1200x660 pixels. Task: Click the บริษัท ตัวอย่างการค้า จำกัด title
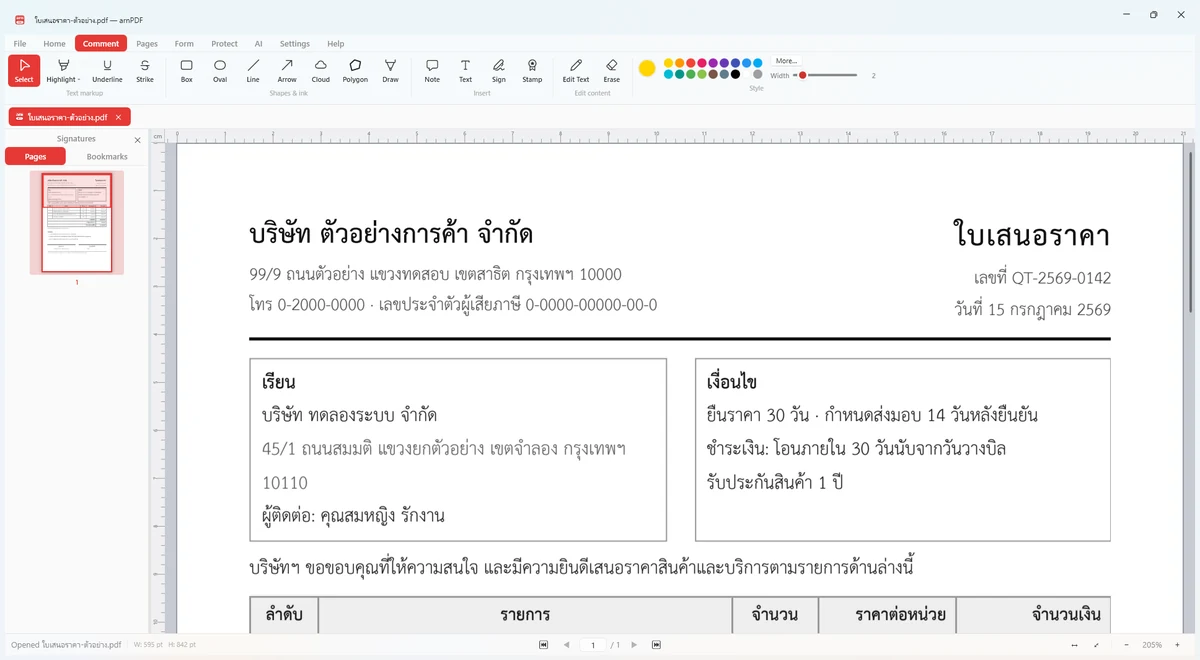pos(391,234)
